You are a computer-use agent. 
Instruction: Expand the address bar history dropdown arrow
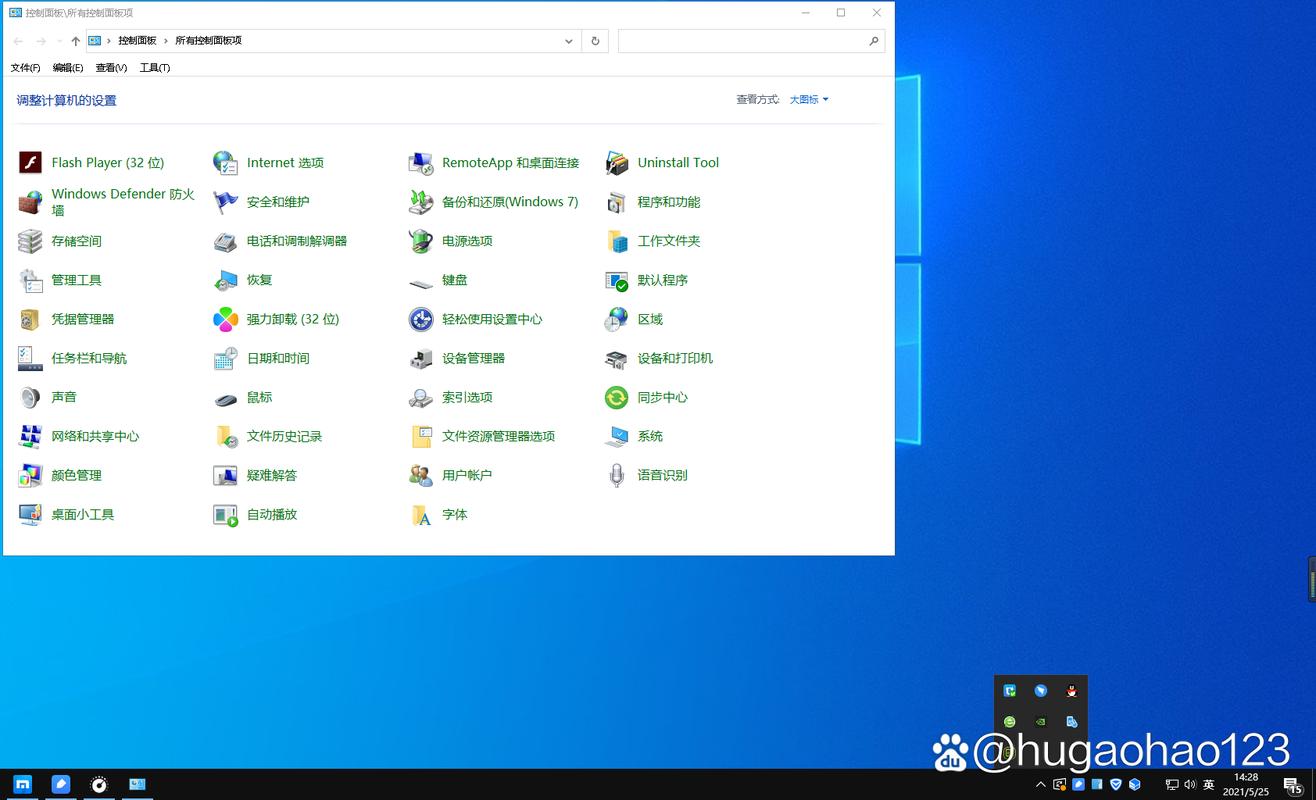[569, 41]
